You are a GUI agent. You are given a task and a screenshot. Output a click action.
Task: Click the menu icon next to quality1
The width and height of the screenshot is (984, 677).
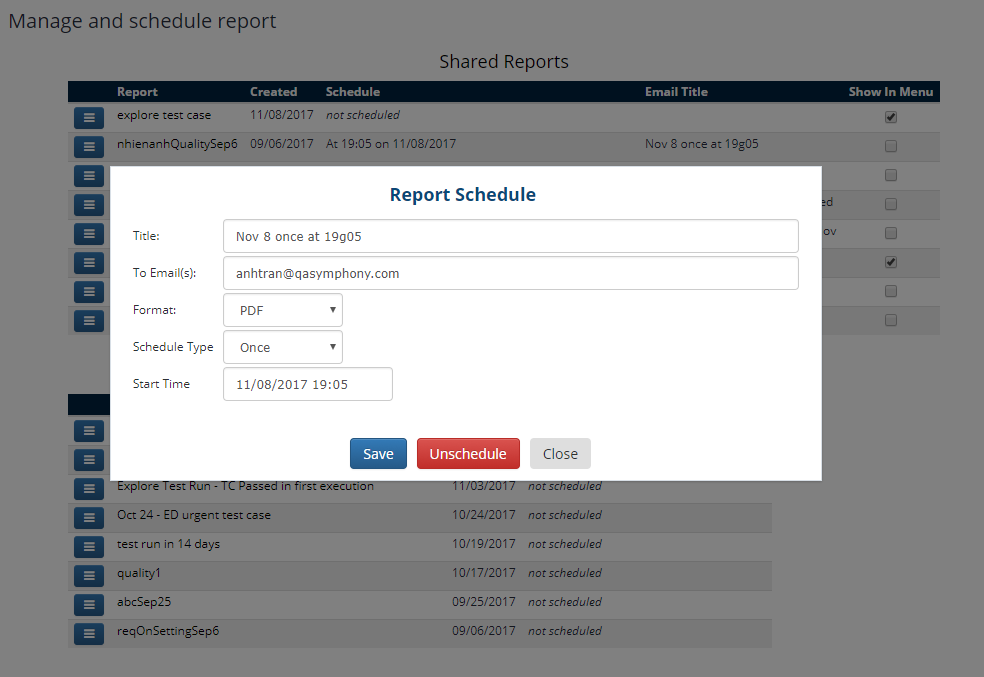click(89, 575)
